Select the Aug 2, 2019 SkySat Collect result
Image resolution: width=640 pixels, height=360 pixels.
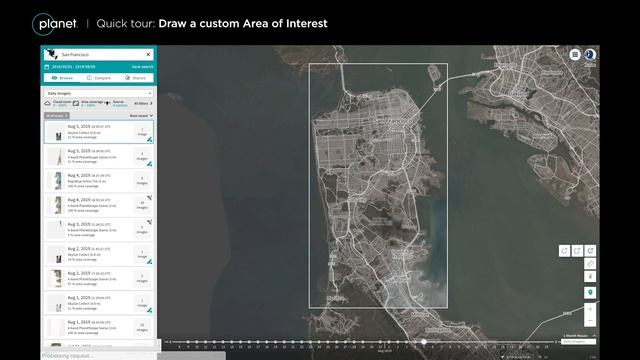99,254
